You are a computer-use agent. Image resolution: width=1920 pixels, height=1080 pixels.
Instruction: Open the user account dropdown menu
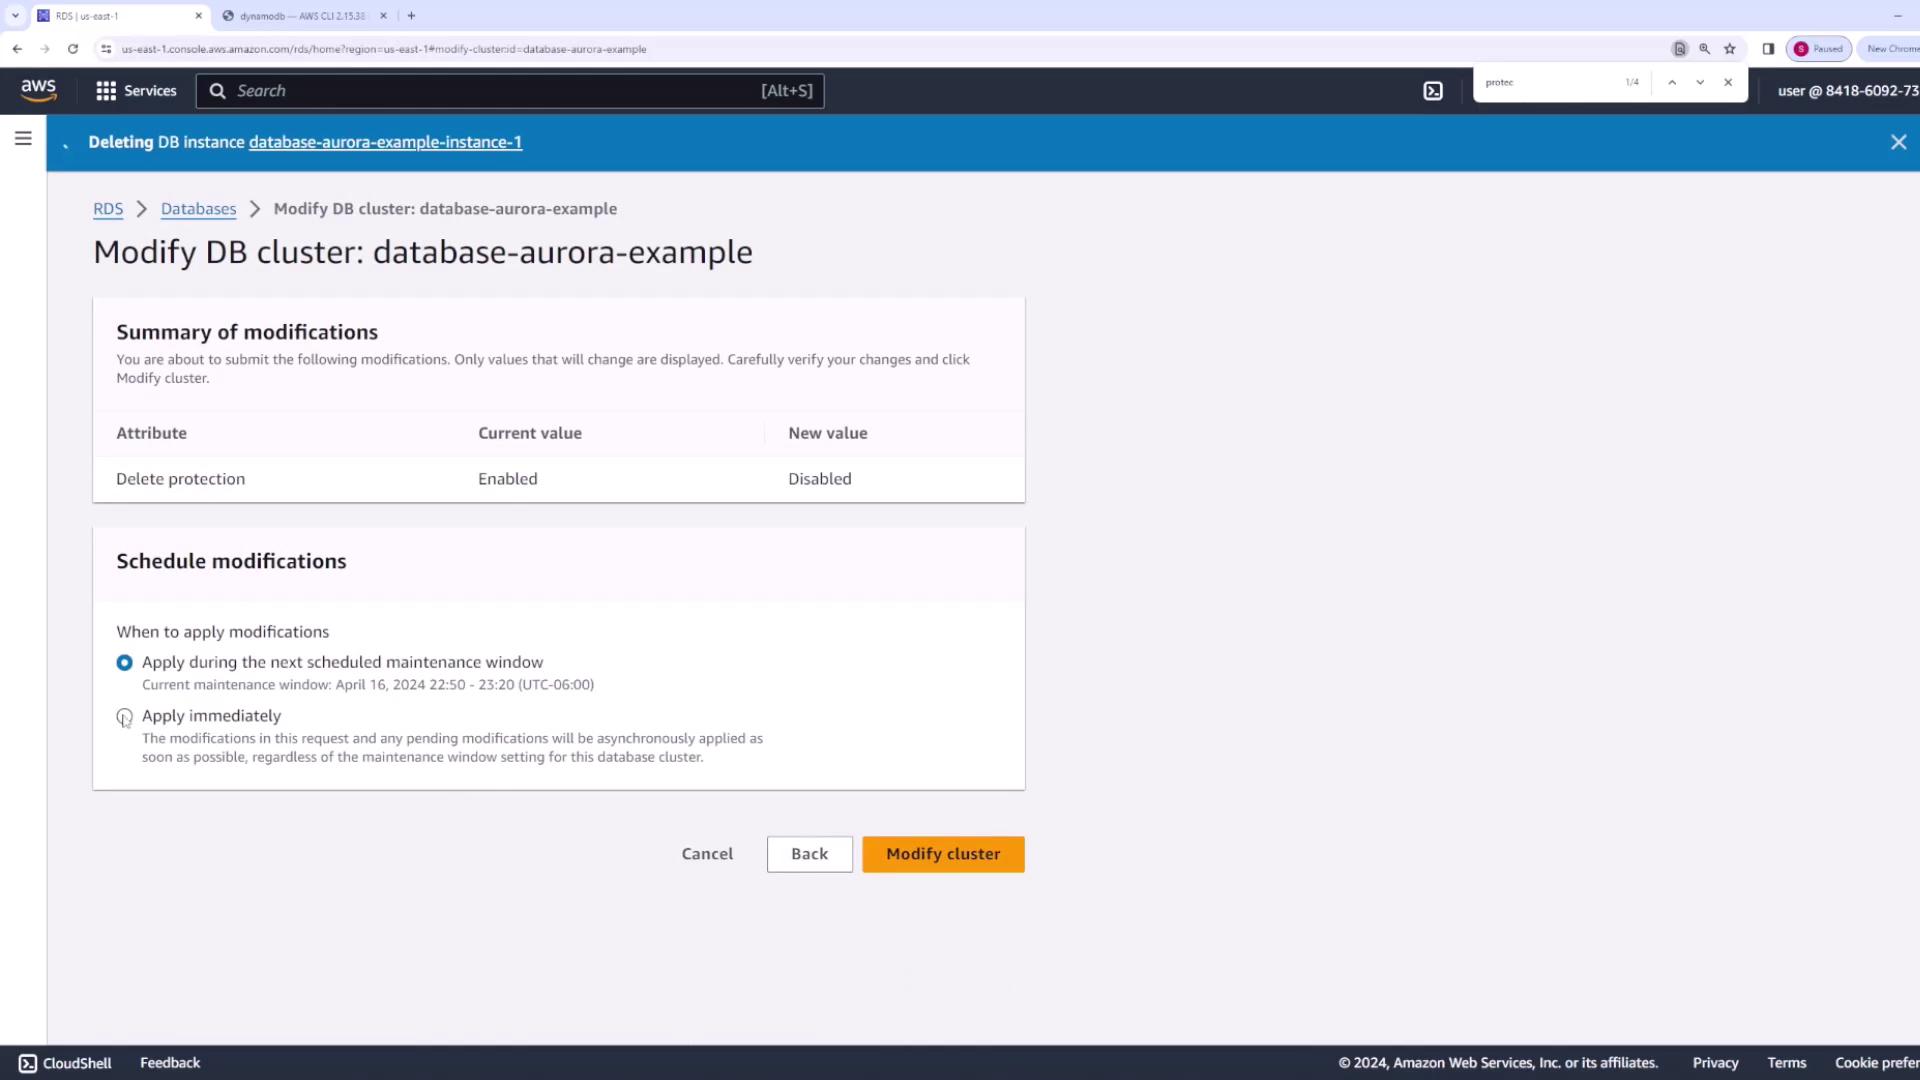1846,91
